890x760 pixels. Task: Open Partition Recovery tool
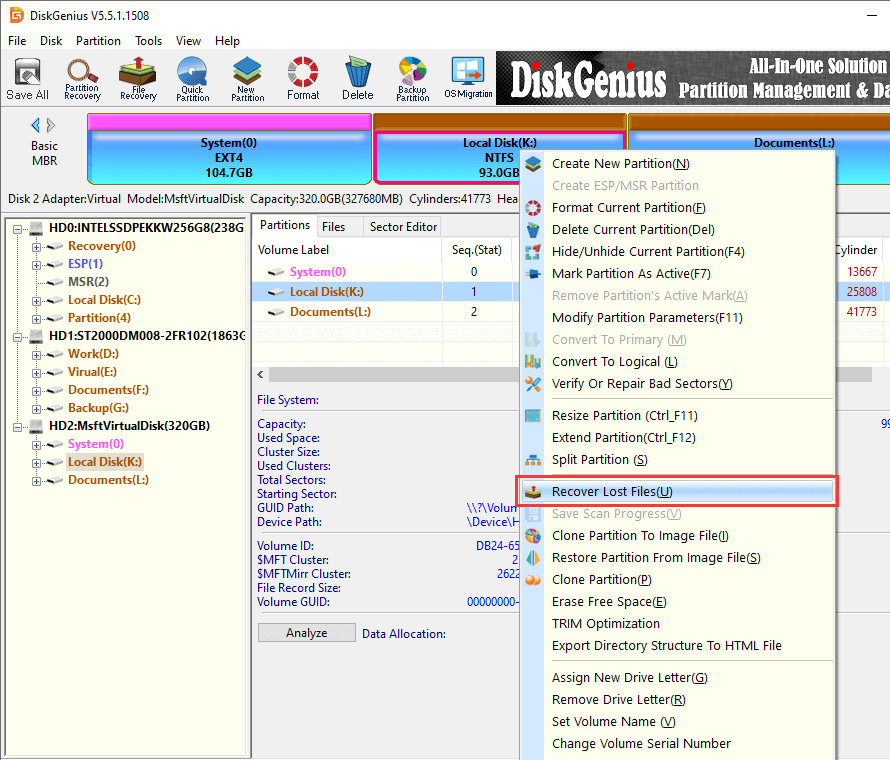click(82, 78)
